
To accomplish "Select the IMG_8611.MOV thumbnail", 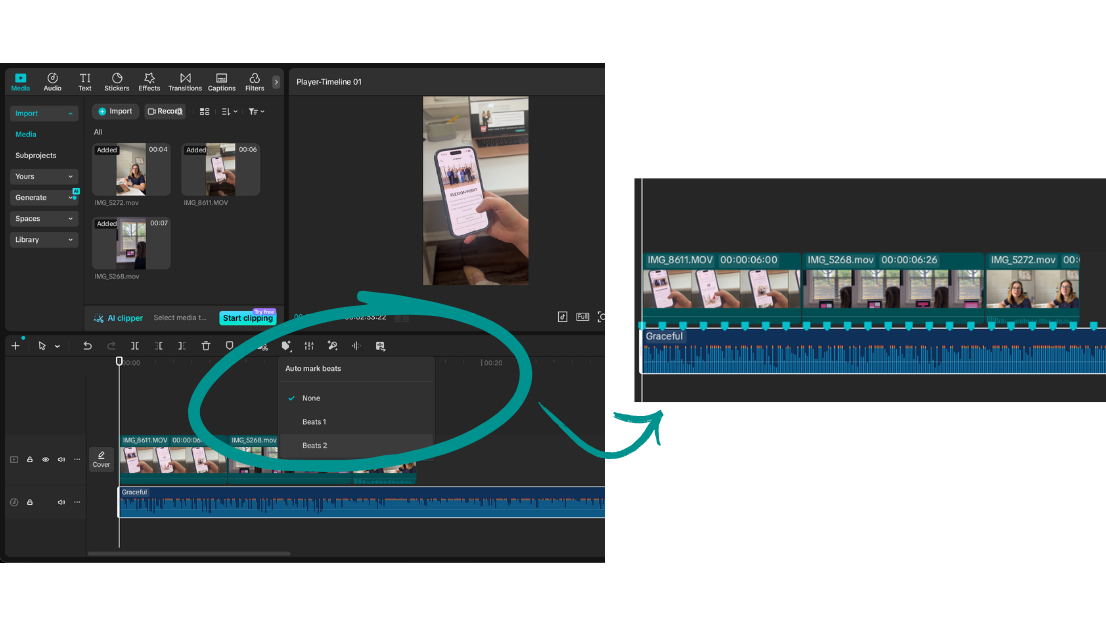I will pos(220,169).
